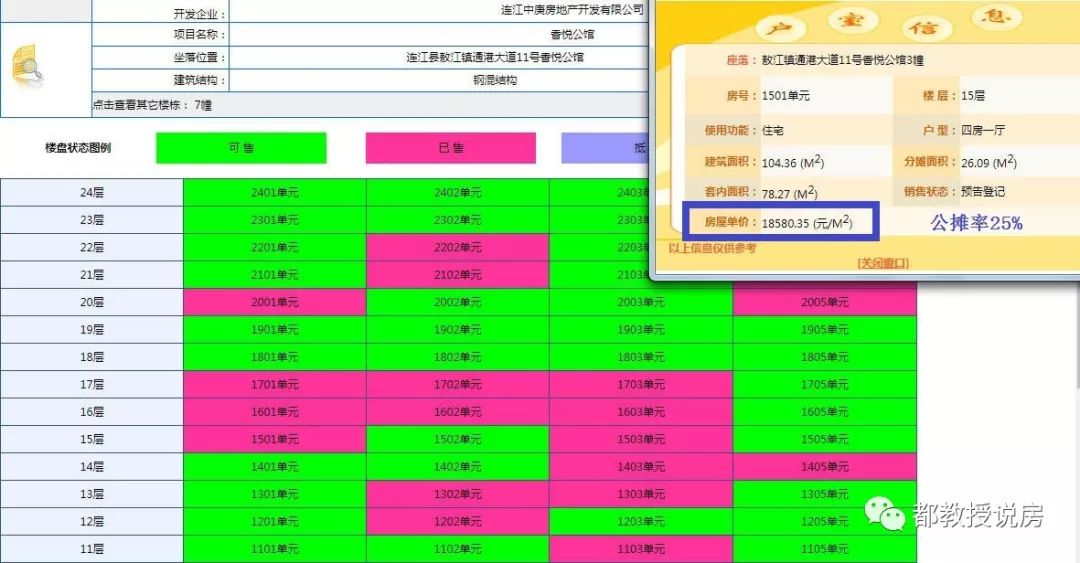
Task: Open the 7幢 building link
Action: click(x=202, y=105)
